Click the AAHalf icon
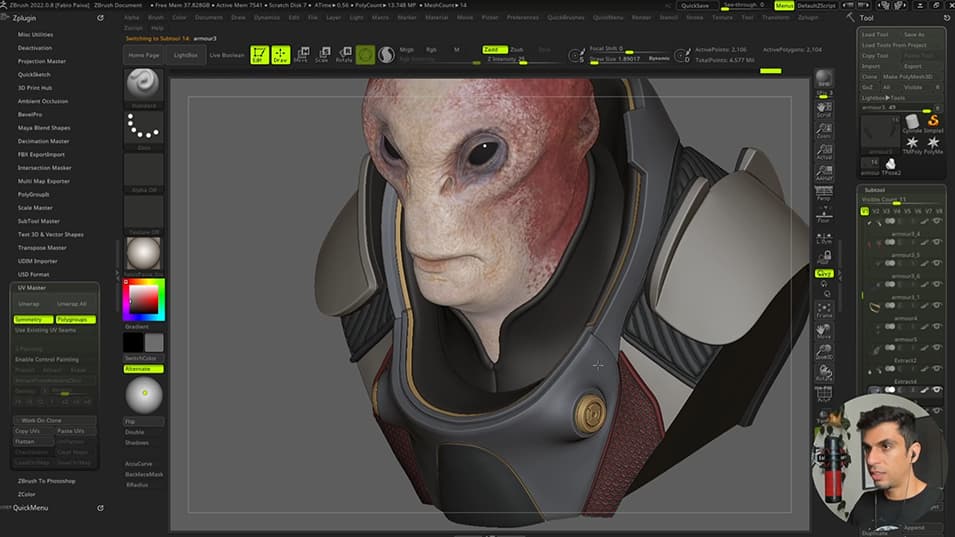Viewport: 955px width, 537px height. 824,173
